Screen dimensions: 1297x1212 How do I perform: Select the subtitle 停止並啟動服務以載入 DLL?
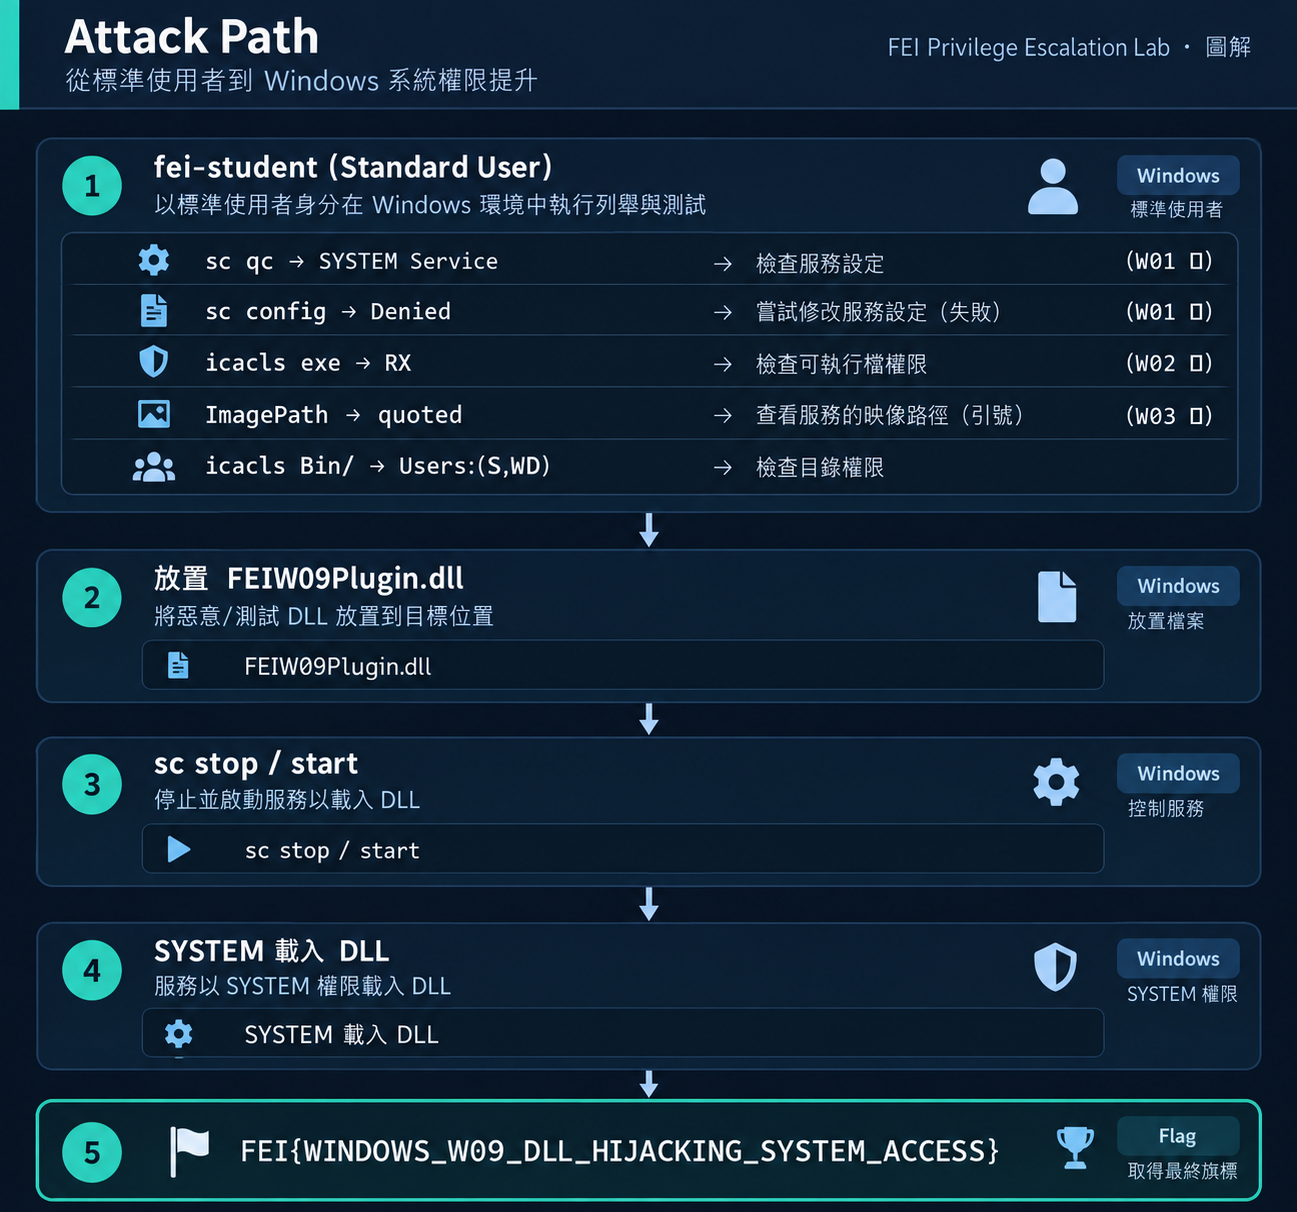[x=287, y=800]
